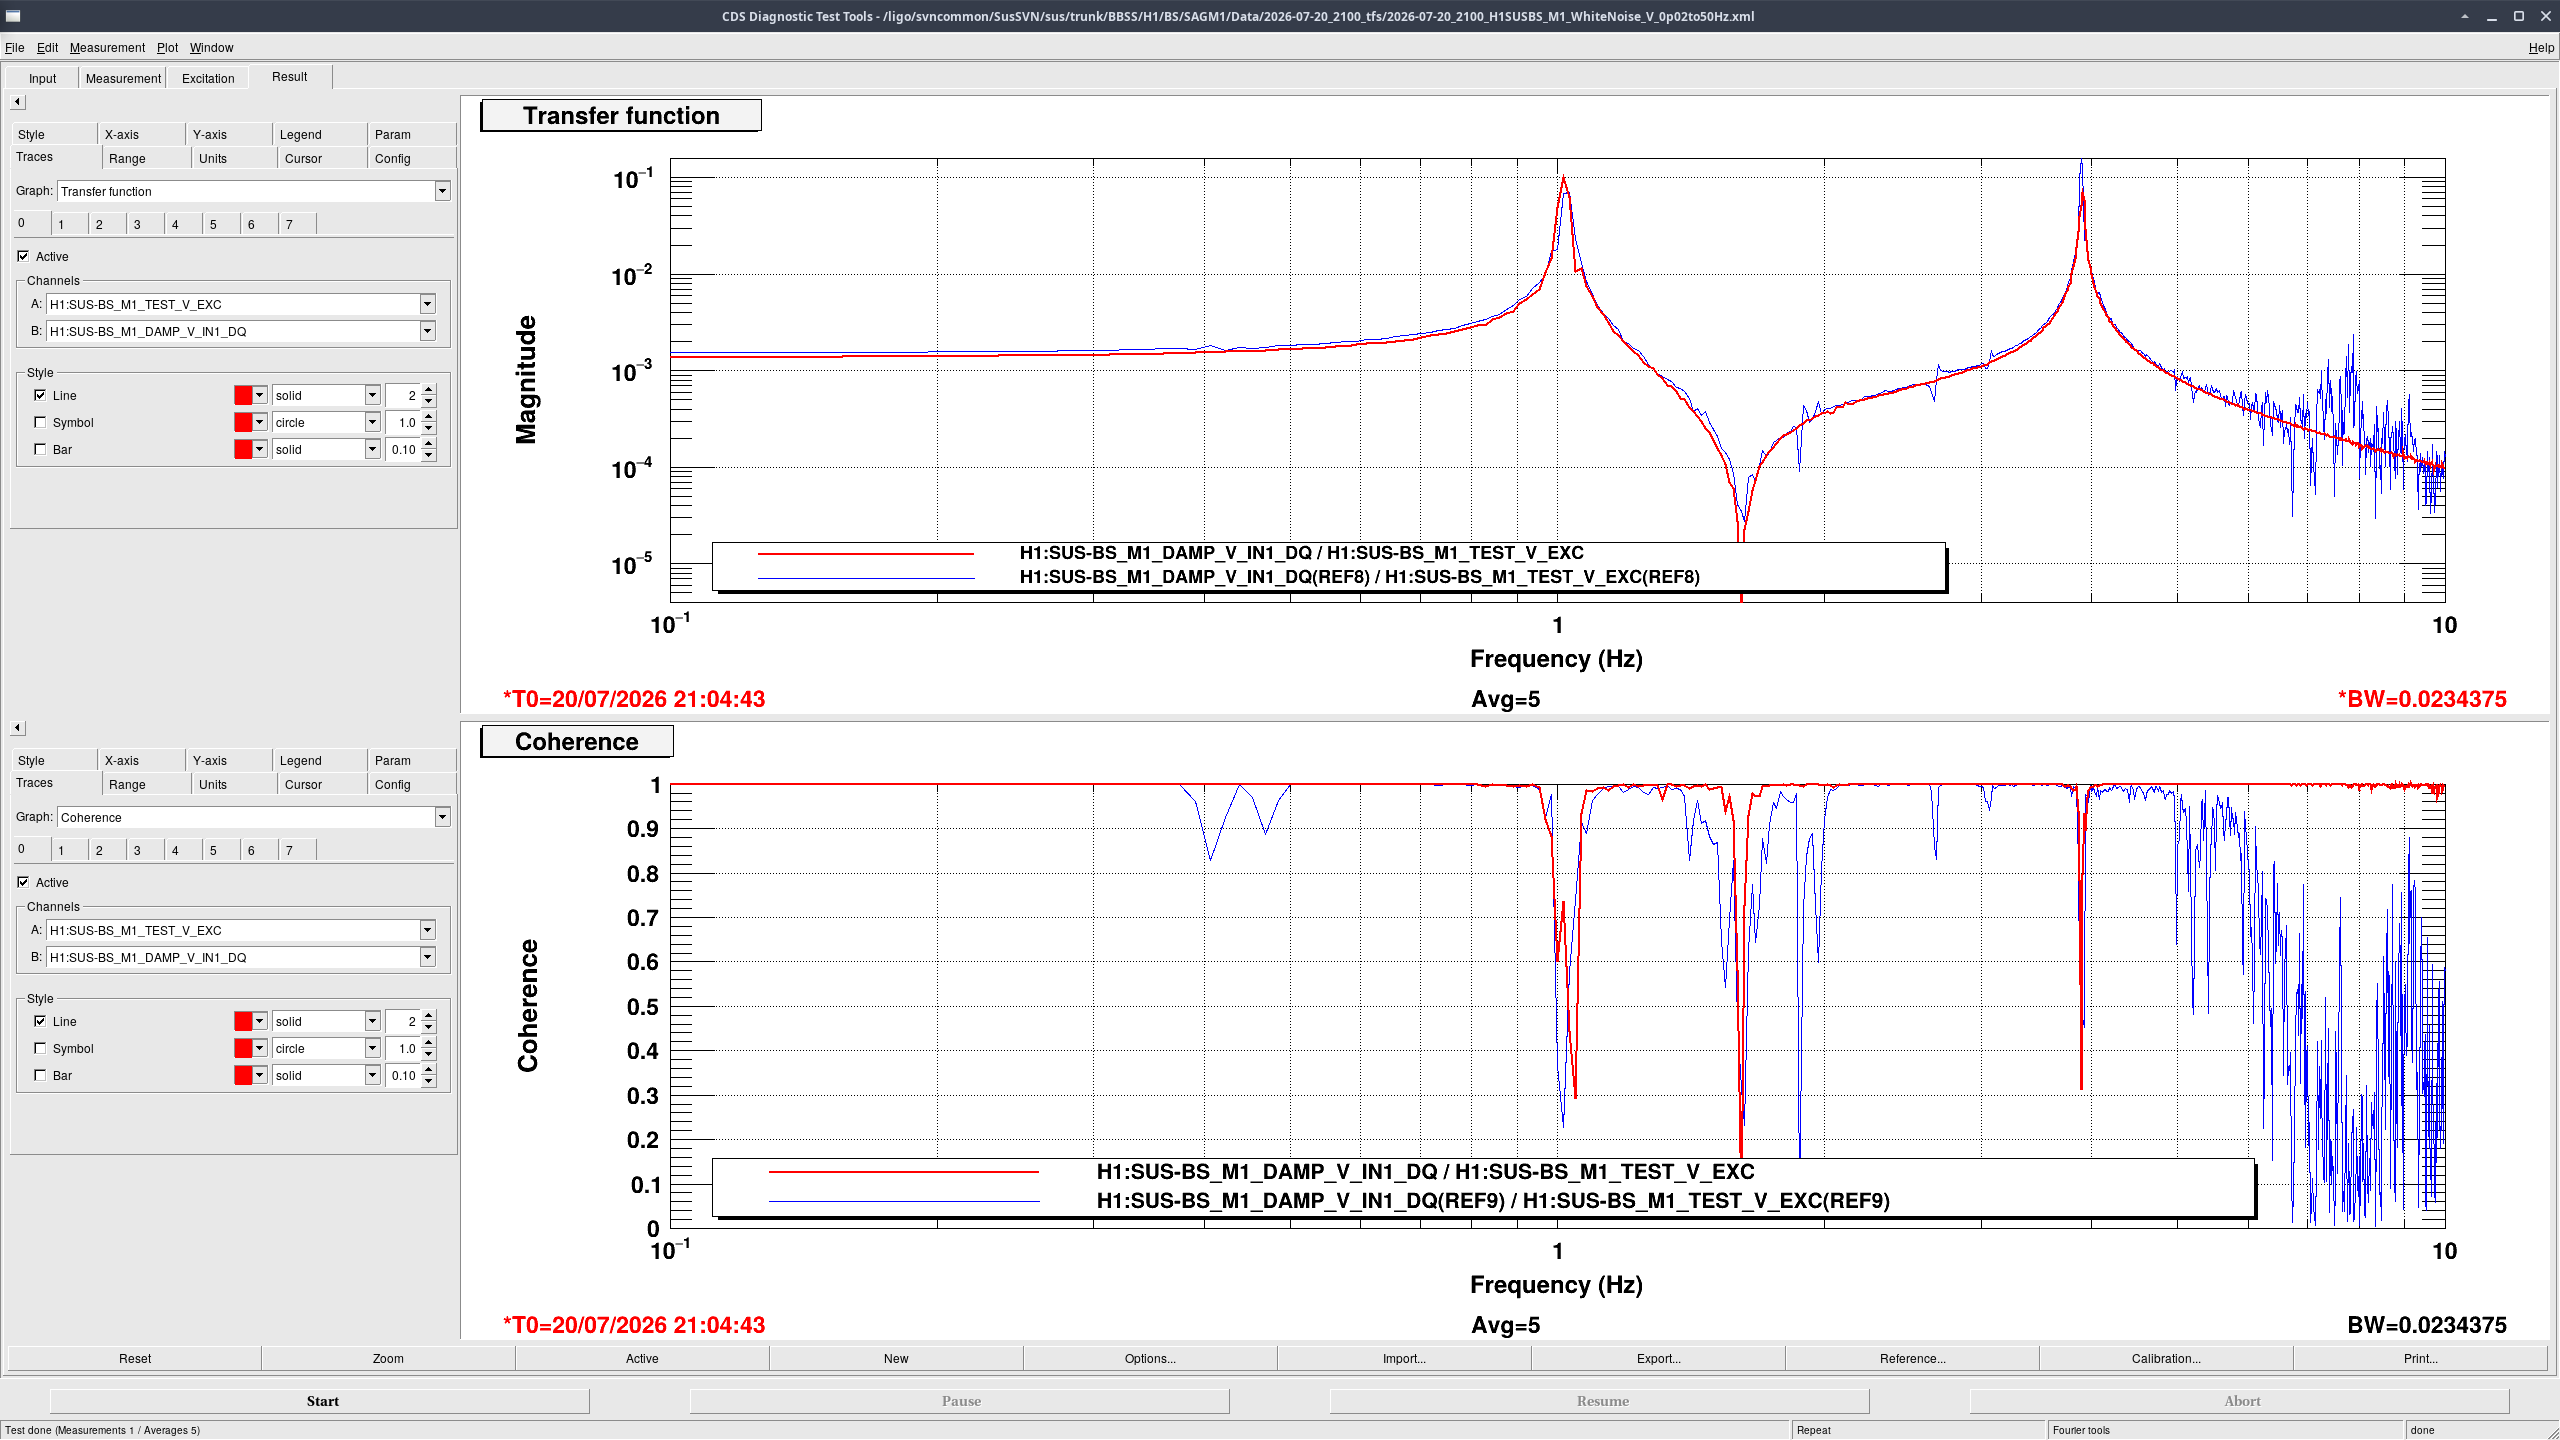Viewport: 2560px width, 1440px height.
Task: Open channel A dropdown in upper panel
Action: click(427, 304)
